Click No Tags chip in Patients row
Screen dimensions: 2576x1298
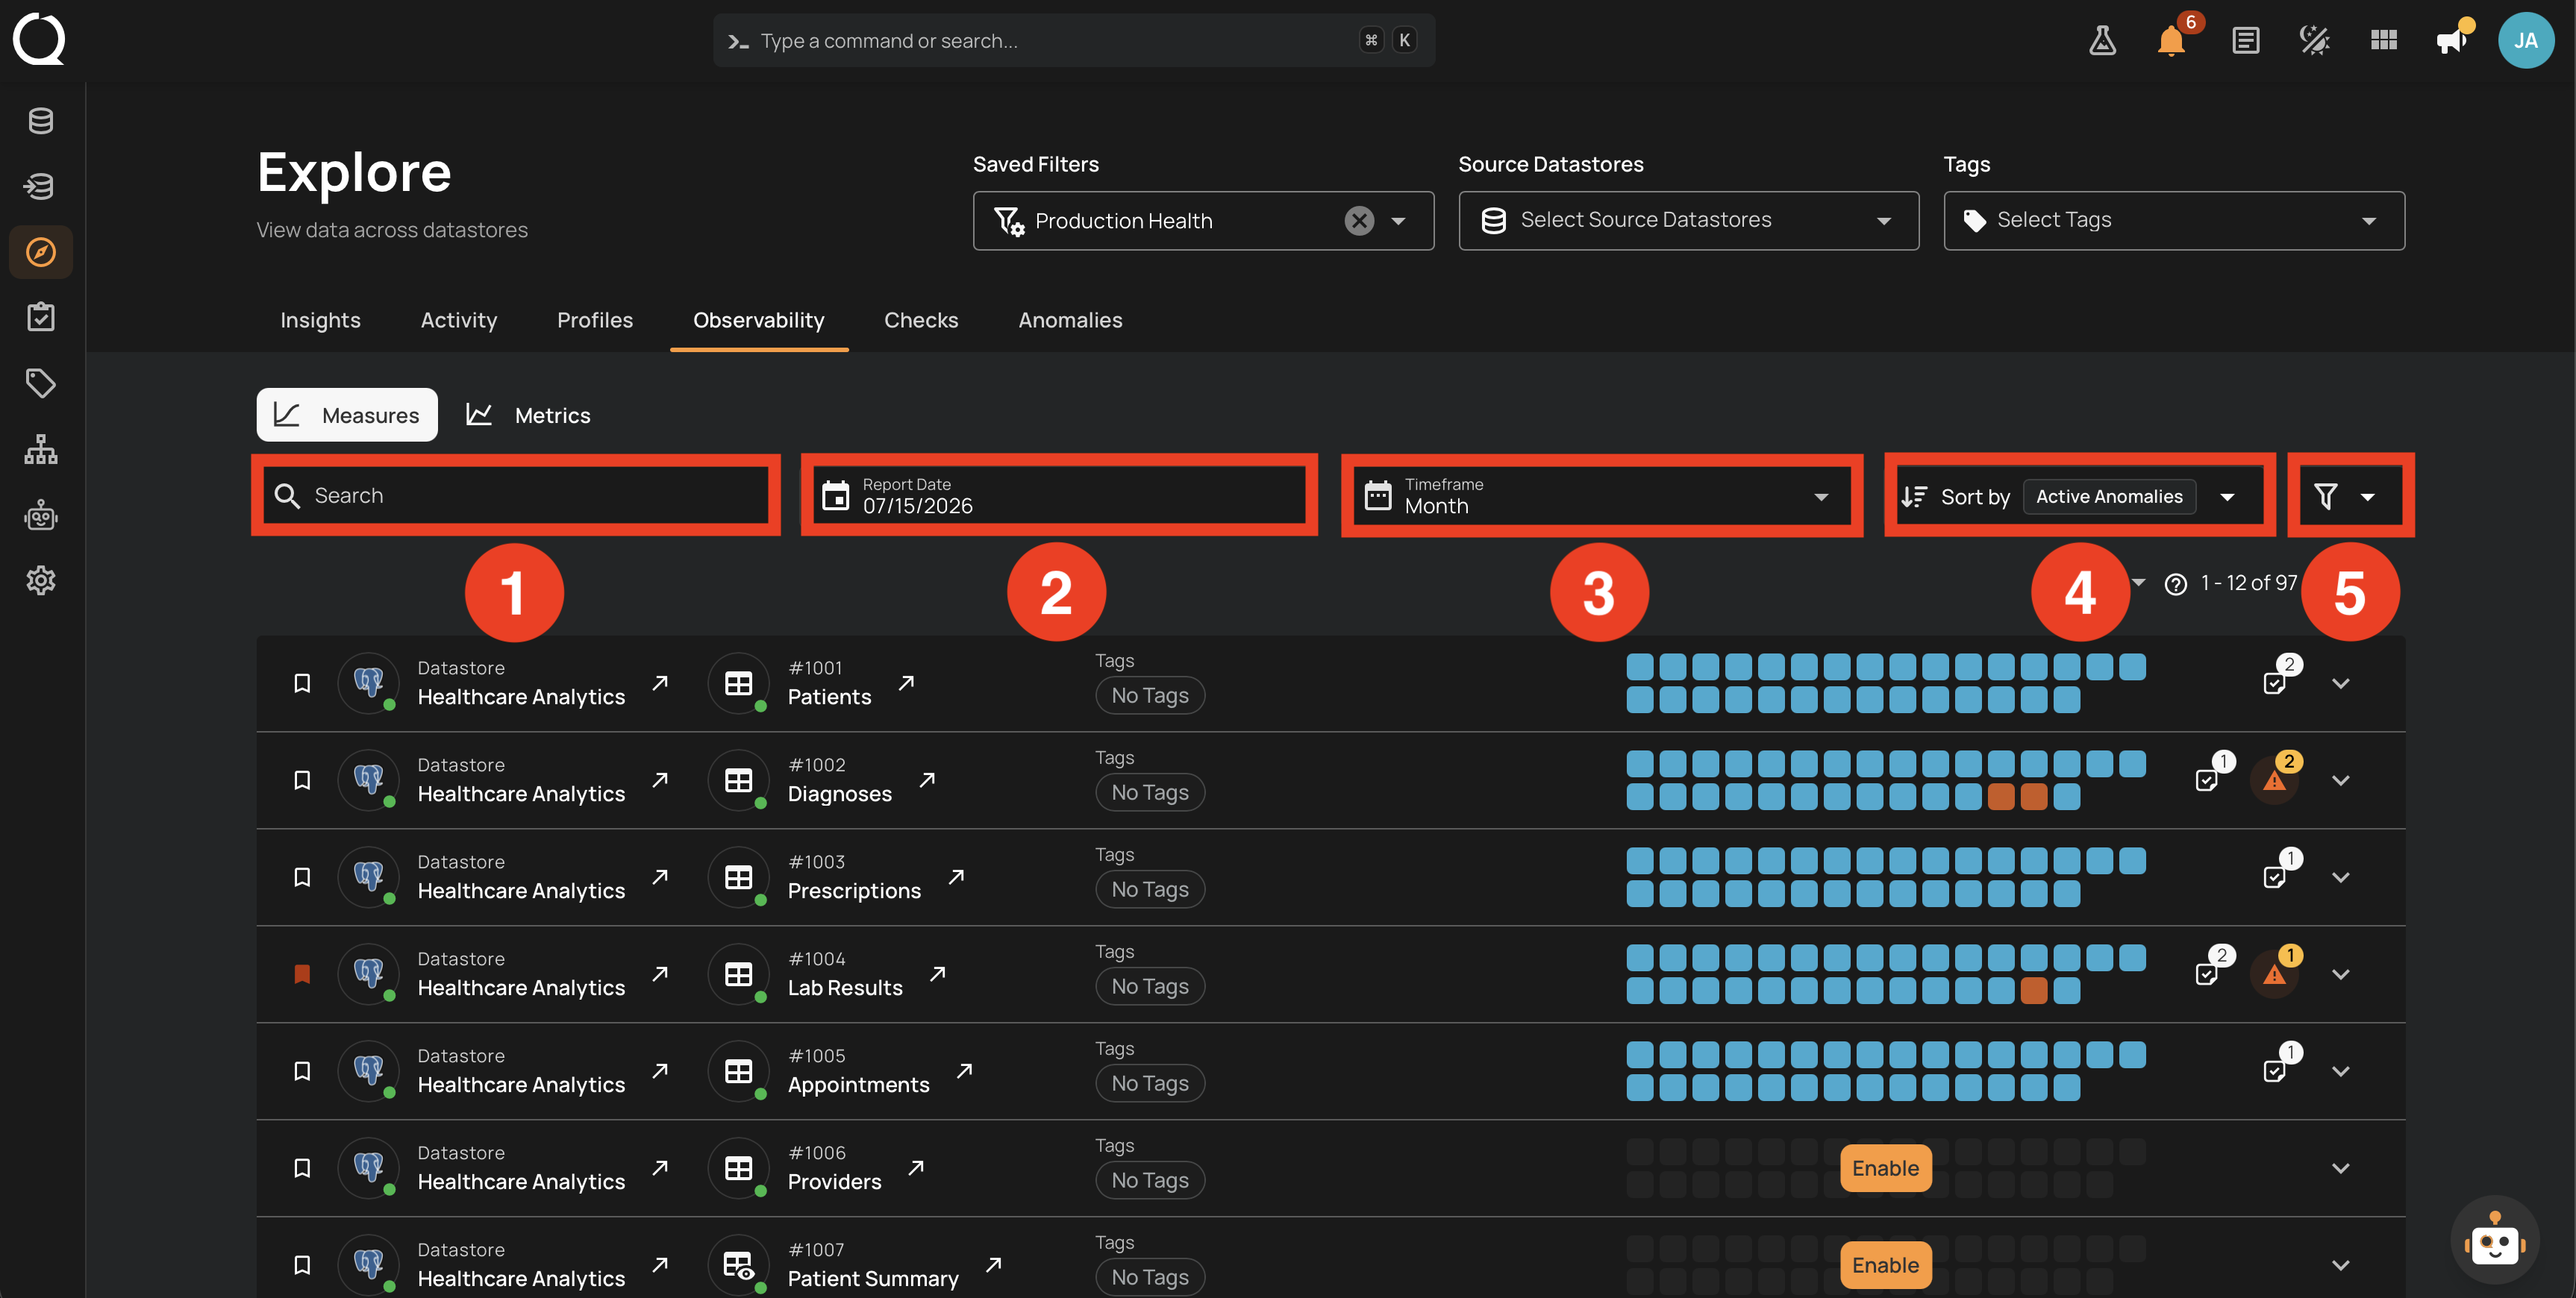coord(1150,695)
